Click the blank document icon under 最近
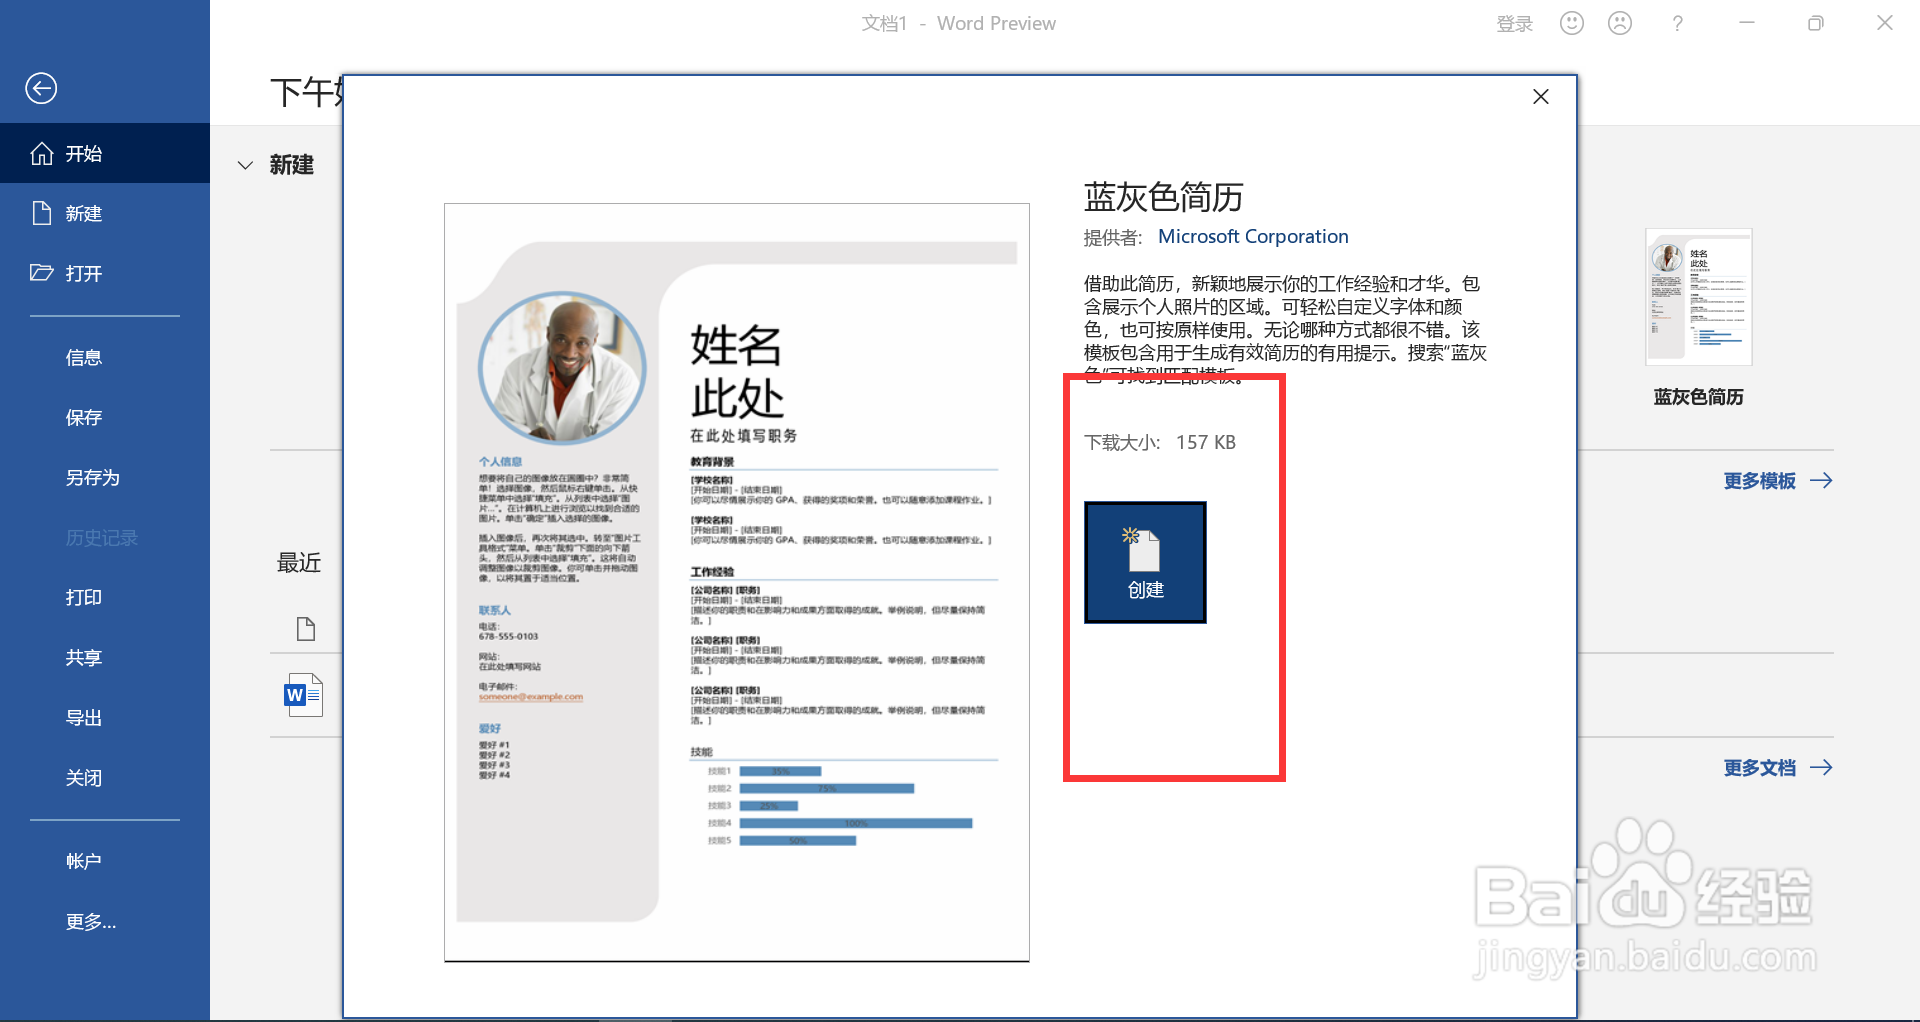Screen dimensions: 1920x1022 (306, 629)
